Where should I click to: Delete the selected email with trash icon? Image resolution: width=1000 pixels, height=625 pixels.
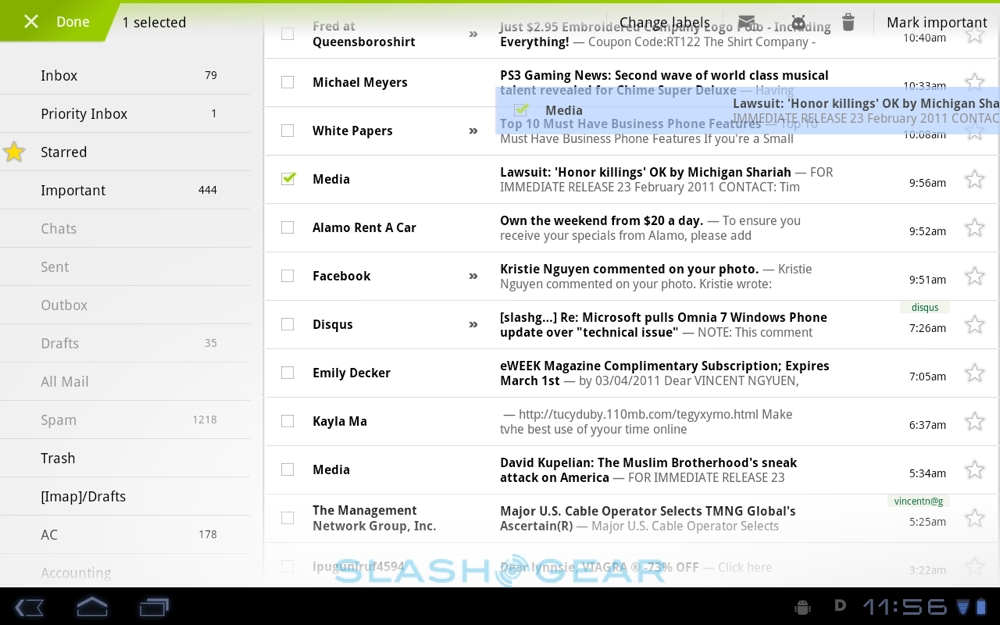848,22
